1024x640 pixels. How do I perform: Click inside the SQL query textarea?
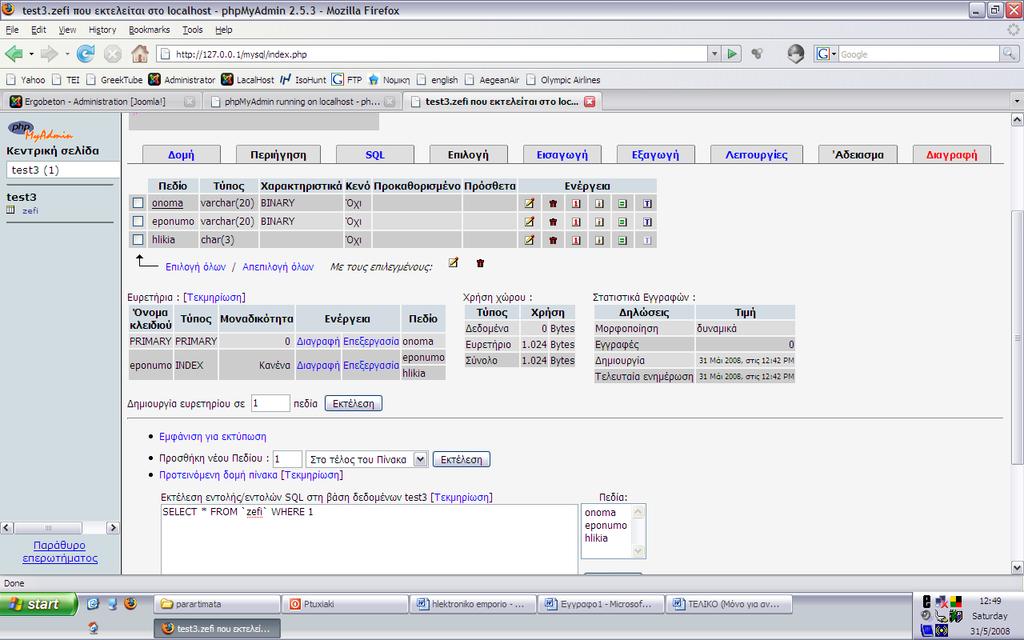point(369,539)
